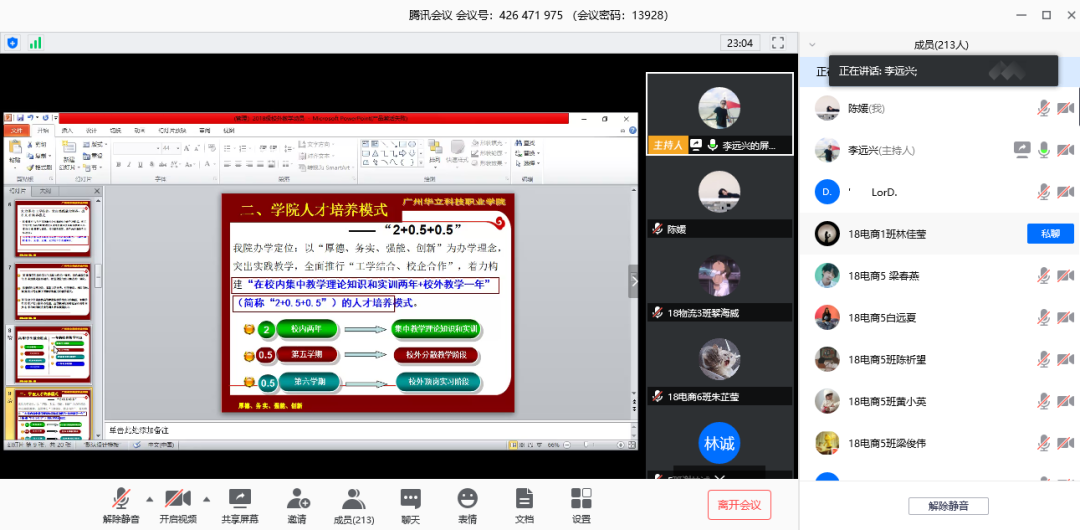1080x530 pixels.
Task: Click the blue security shield icon
Action: pyautogui.click(x=13, y=43)
